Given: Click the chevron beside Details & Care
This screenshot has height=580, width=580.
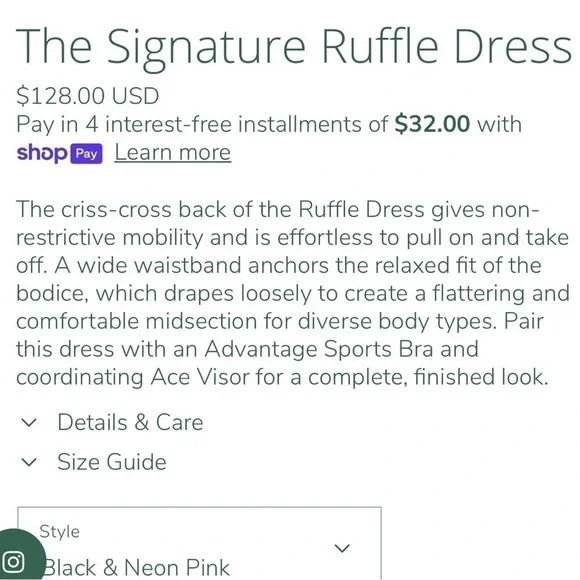Looking at the screenshot, I should 29,422.
